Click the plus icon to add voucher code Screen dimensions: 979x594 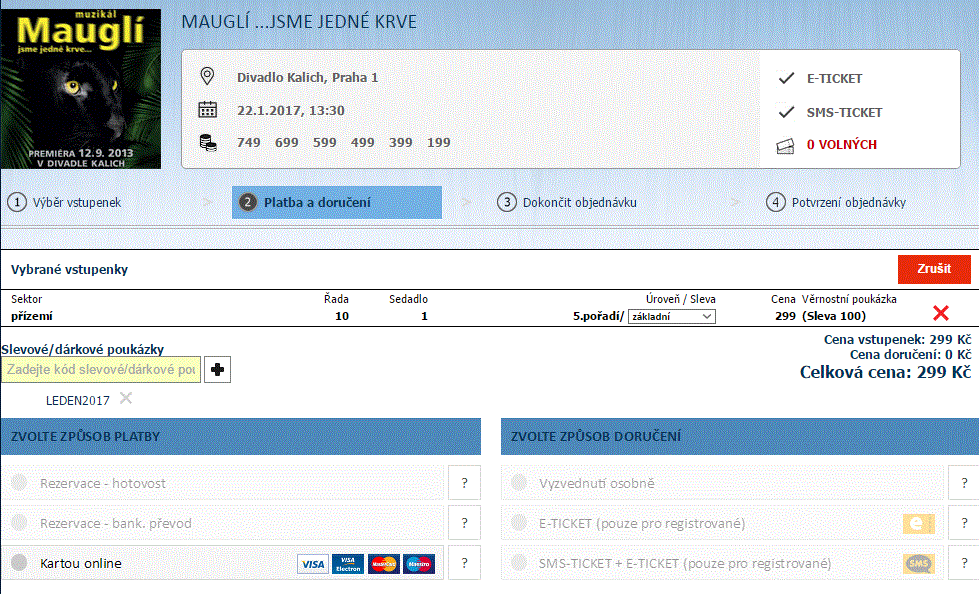217,370
